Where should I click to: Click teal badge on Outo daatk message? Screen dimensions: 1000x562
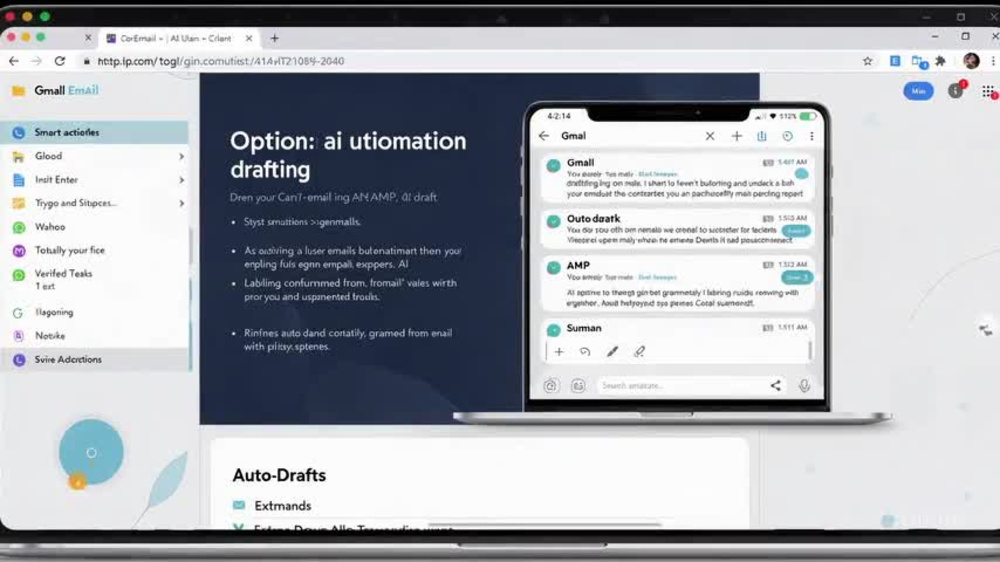[795, 231]
